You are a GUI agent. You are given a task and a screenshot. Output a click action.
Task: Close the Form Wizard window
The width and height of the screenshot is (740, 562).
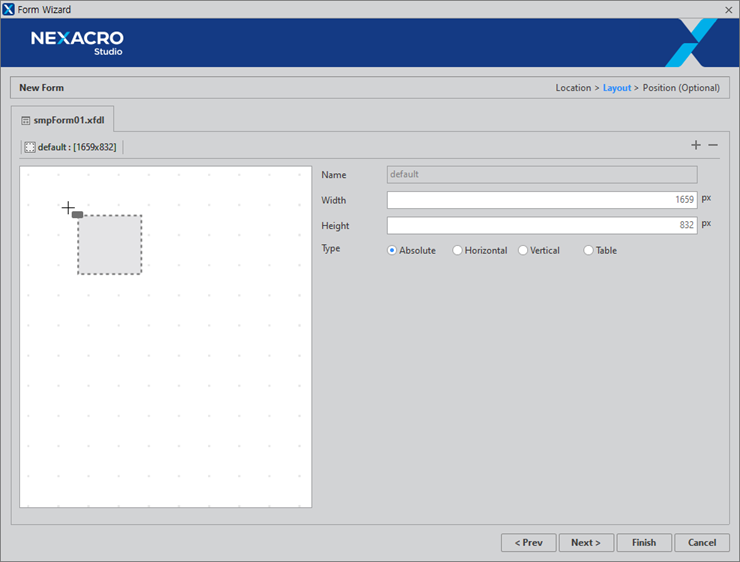729,10
